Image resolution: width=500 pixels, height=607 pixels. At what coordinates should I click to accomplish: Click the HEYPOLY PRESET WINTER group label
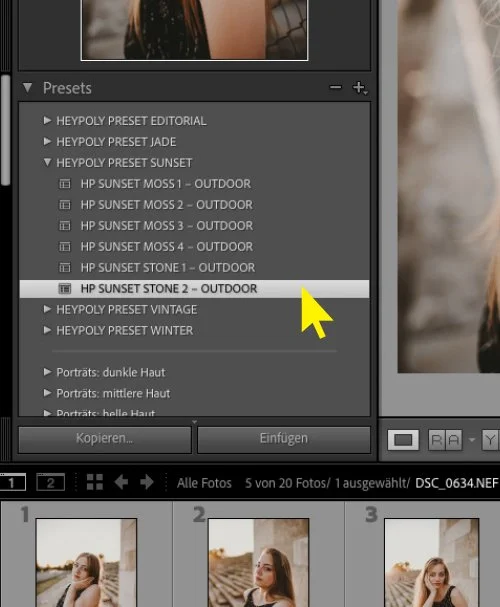point(125,330)
